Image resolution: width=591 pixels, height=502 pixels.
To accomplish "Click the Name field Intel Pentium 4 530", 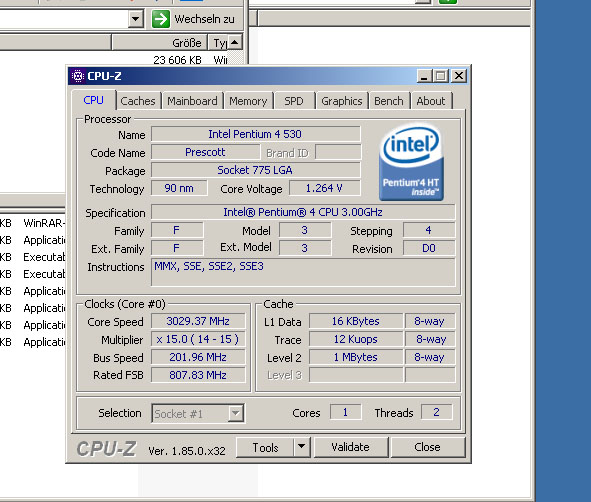I will tap(256, 134).
